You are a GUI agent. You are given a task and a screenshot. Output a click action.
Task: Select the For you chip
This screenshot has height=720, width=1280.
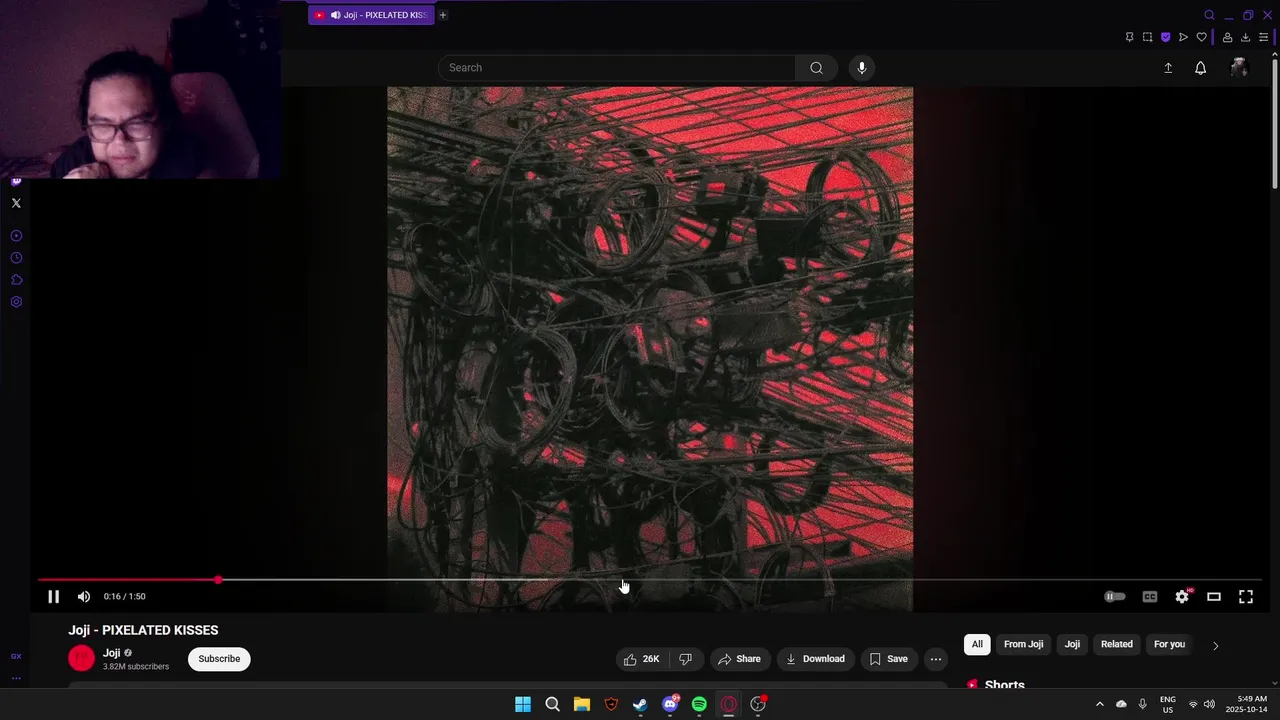click(1169, 644)
